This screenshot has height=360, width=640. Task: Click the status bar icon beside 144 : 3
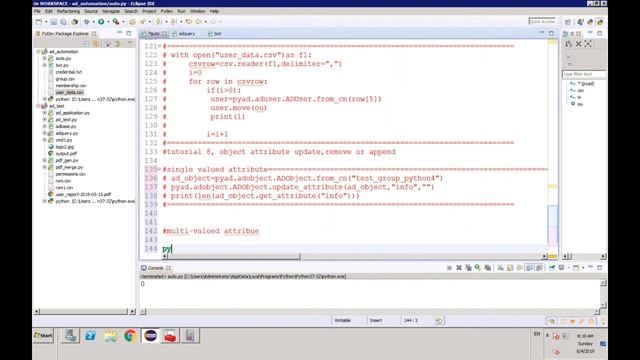click(x=439, y=320)
